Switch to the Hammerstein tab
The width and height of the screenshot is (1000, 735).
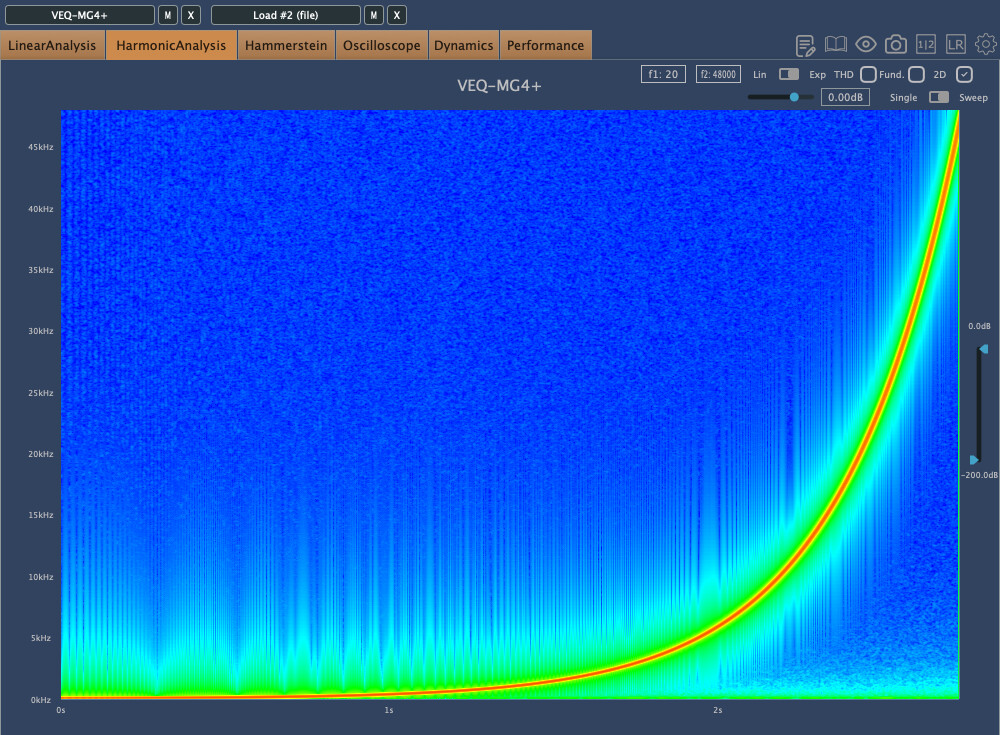(x=286, y=45)
